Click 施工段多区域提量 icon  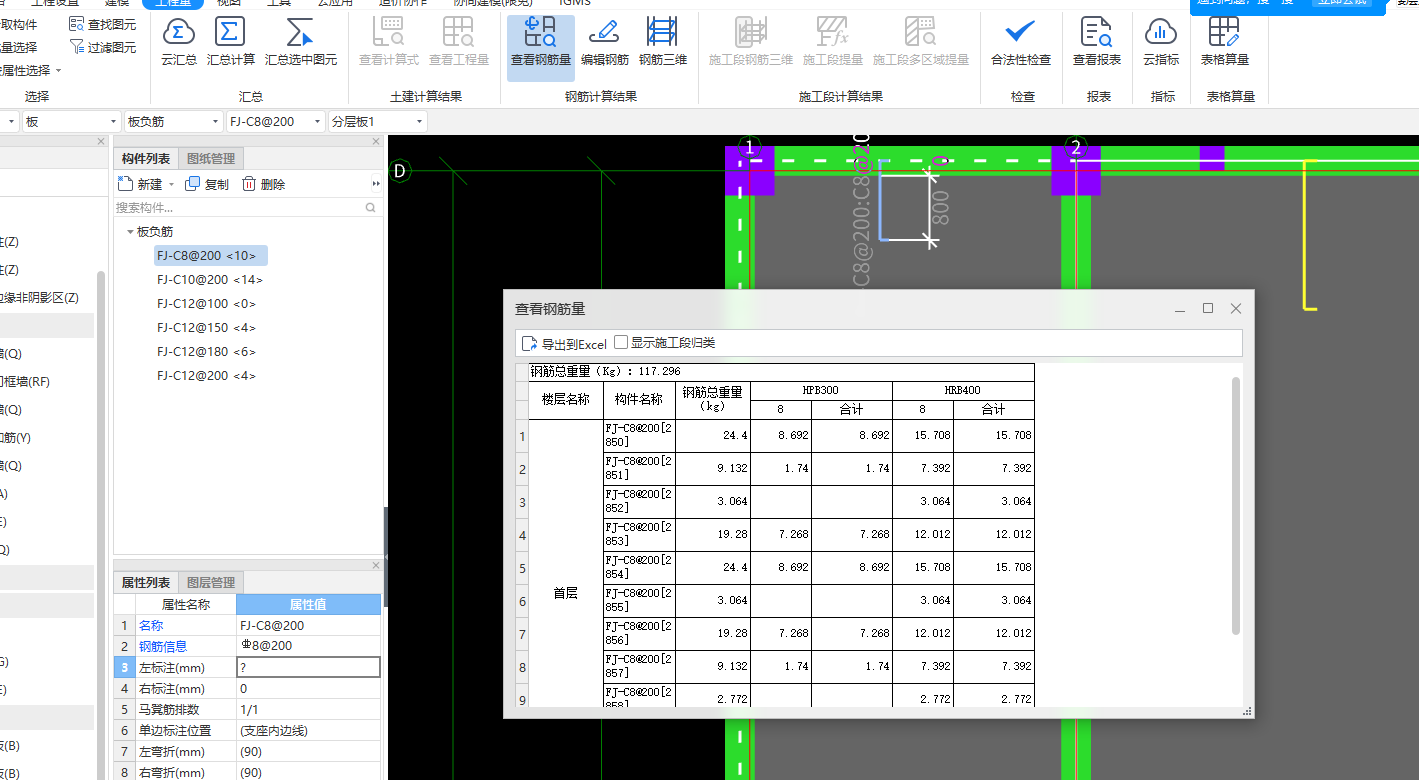tap(921, 33)
